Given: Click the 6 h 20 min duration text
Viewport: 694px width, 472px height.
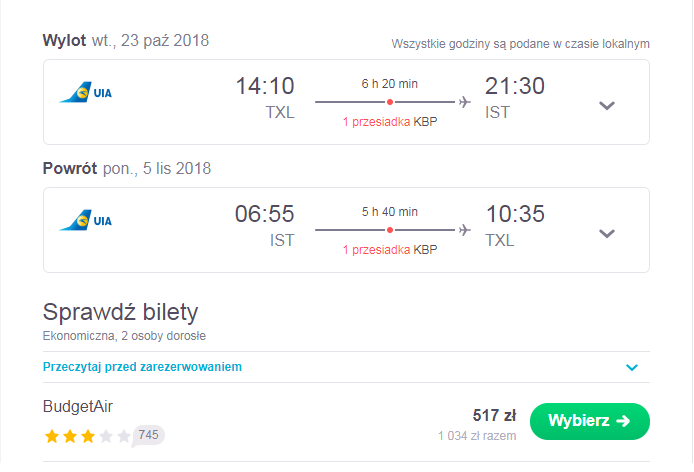Looking at the screenshot, I should tap(389, 84).
